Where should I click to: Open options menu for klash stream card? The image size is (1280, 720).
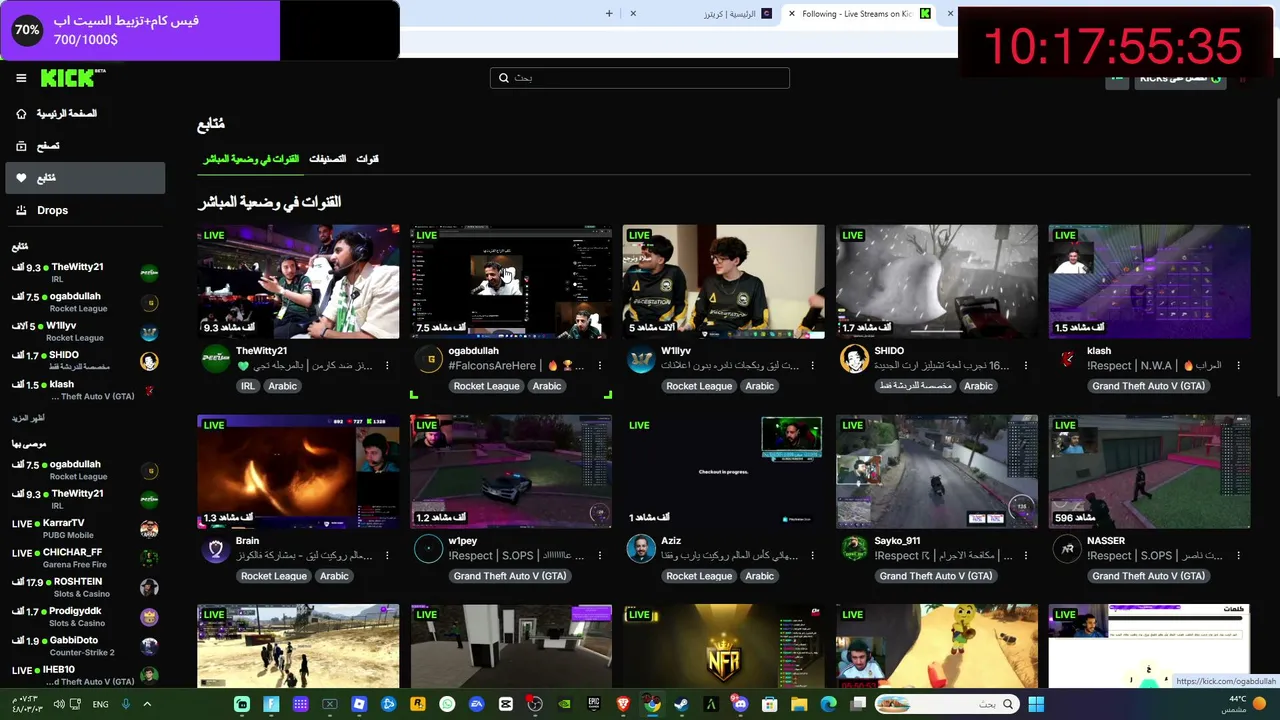1239,366
